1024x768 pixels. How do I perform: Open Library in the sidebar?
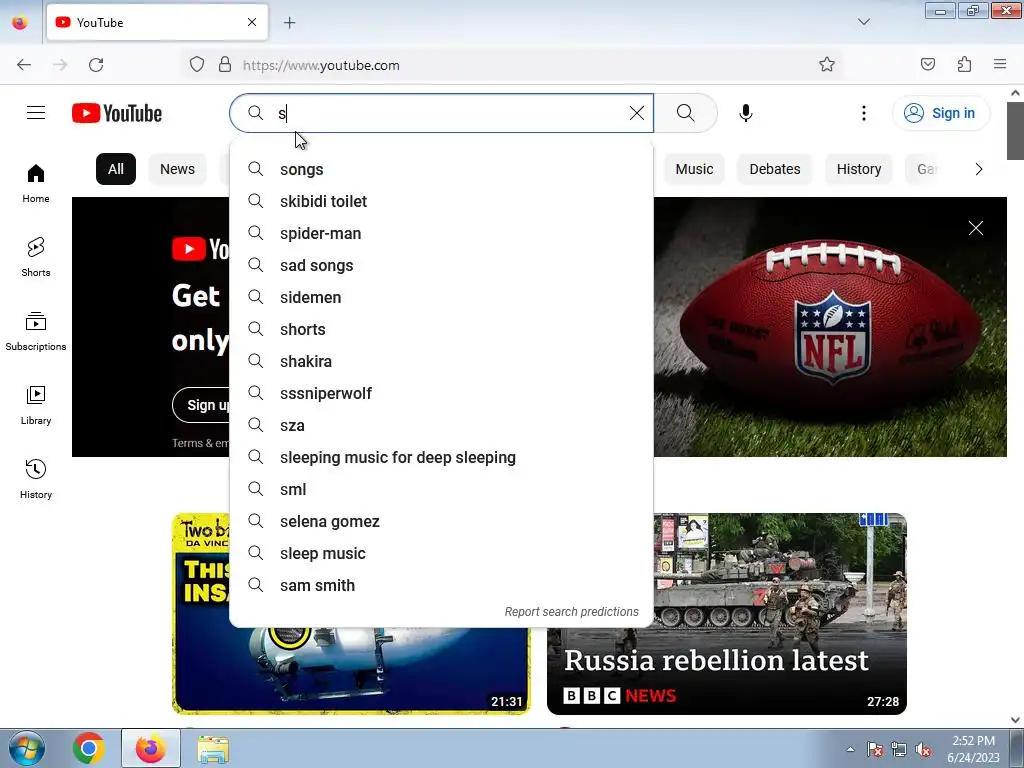tap(36, 406)
